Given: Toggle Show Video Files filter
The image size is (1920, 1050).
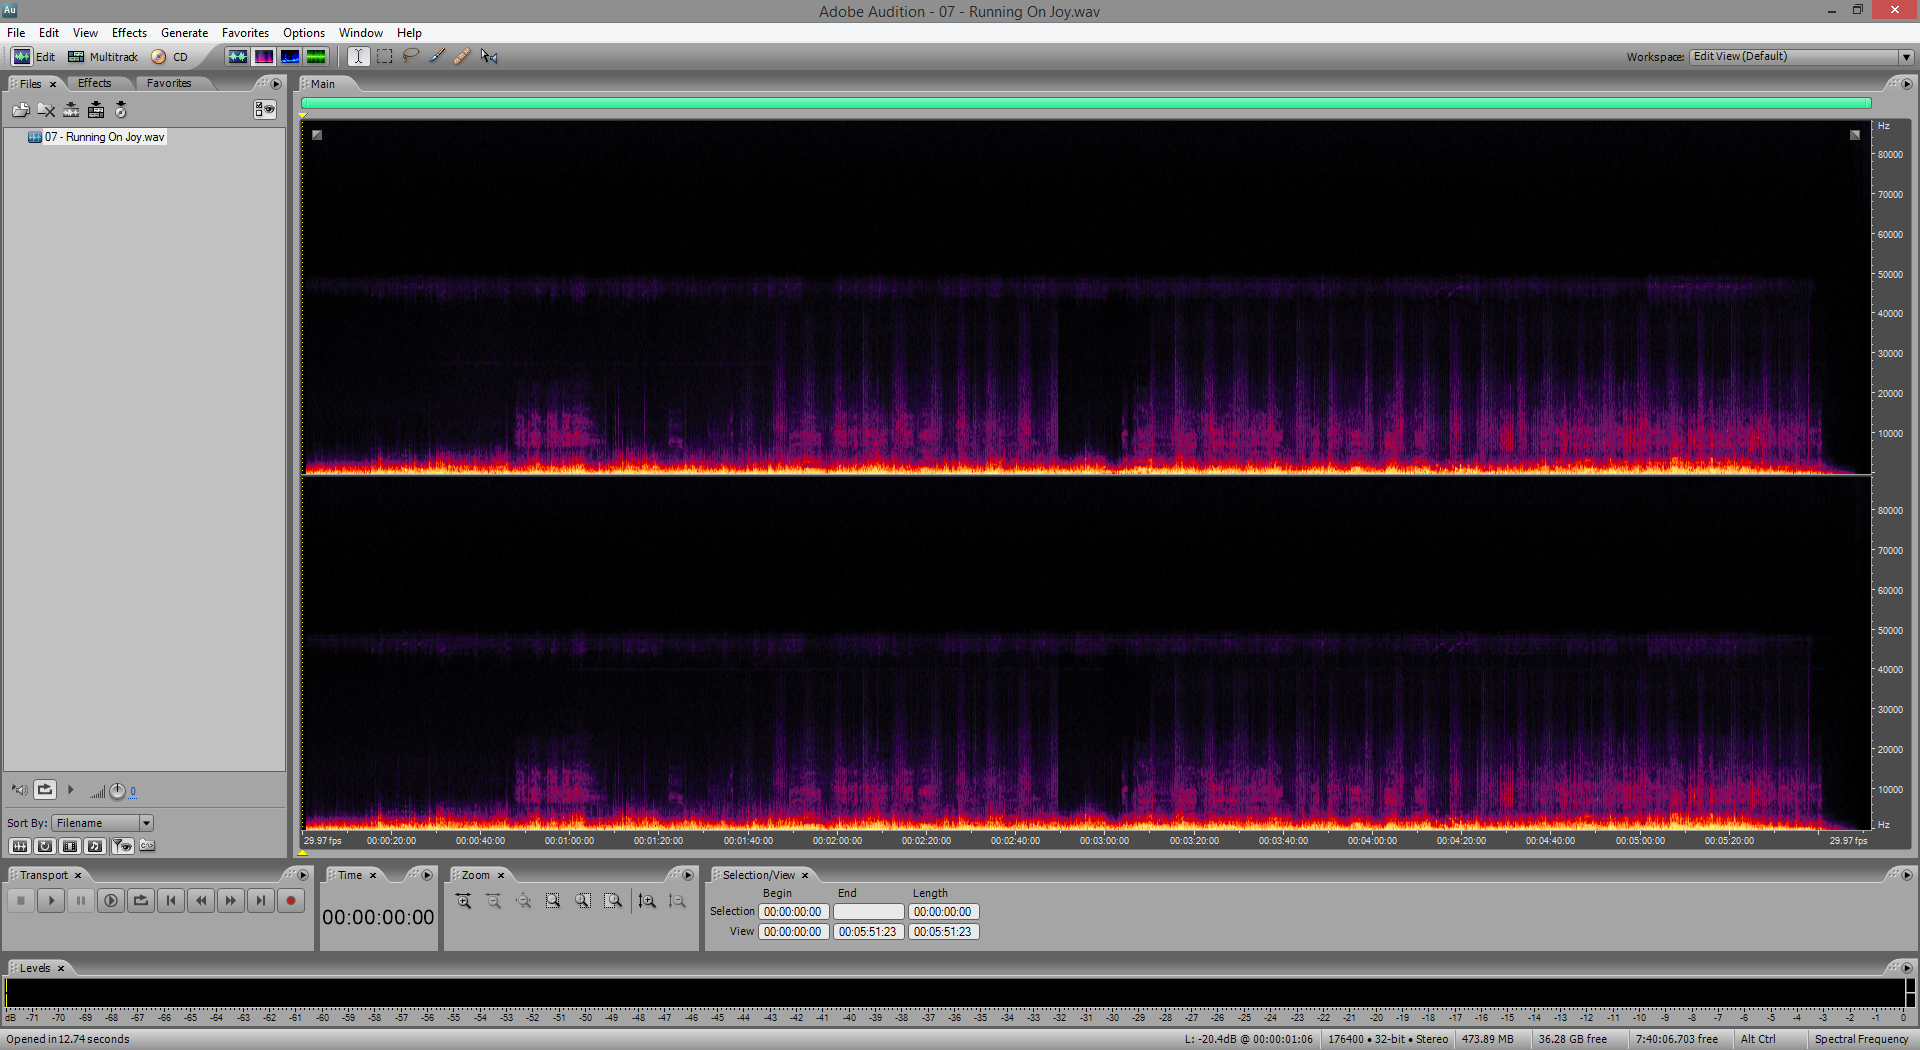Looking at the screenshot, I should 70,846.
